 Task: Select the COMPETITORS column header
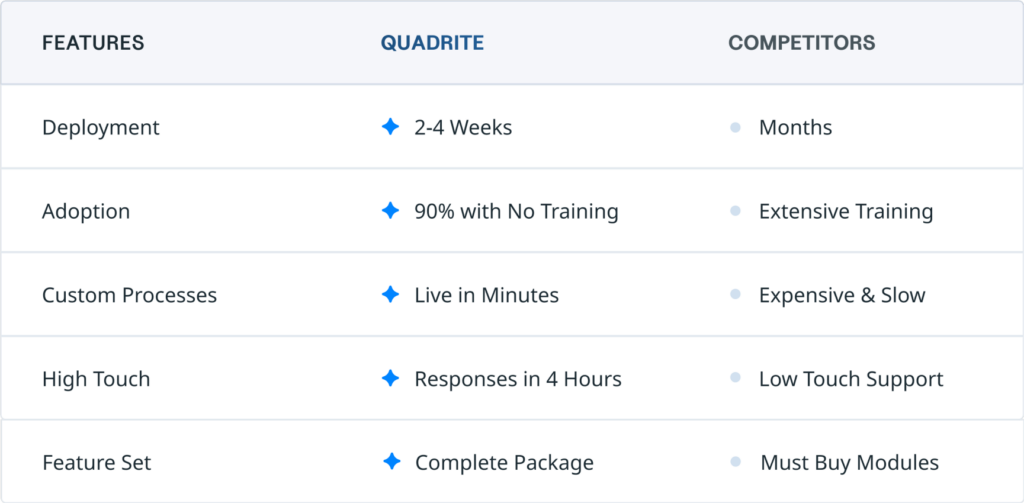tap(802, 43)
